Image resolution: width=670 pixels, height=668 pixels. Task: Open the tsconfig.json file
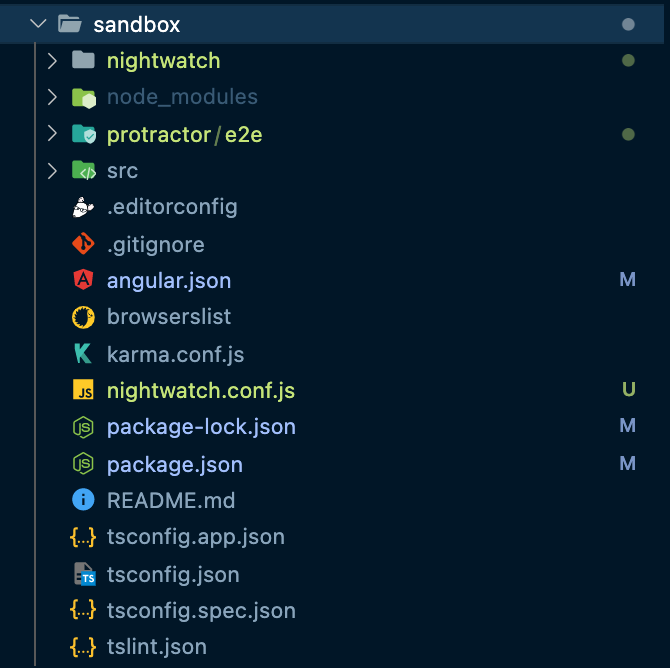pos(173,575)
